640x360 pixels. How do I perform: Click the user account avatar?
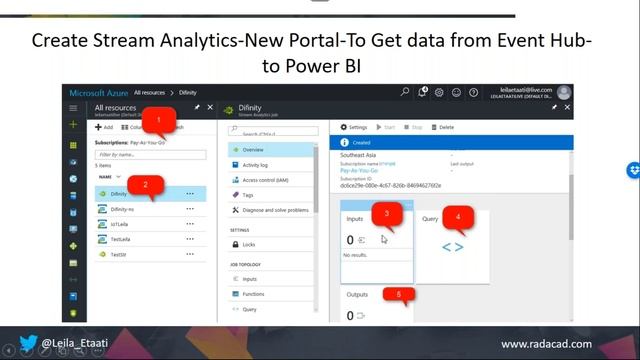(564, 93)
